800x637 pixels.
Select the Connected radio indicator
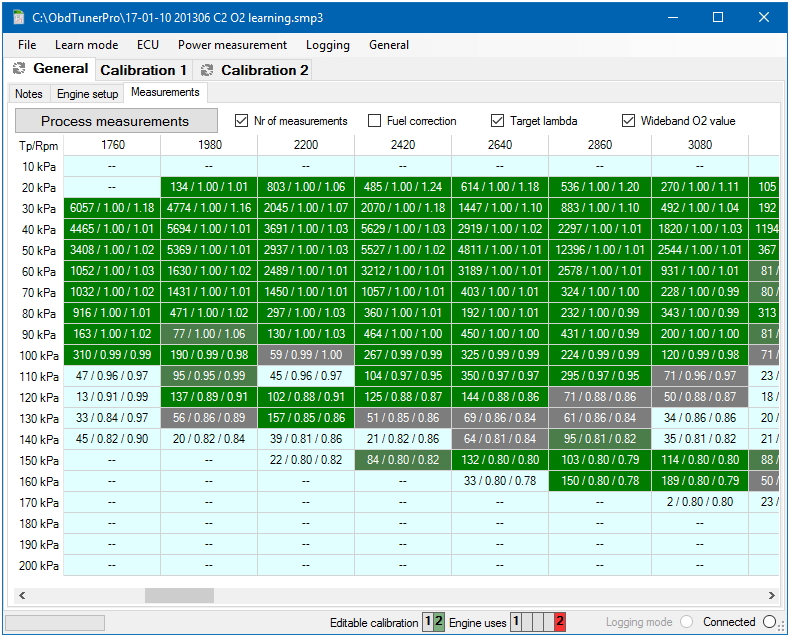(769, 622)
